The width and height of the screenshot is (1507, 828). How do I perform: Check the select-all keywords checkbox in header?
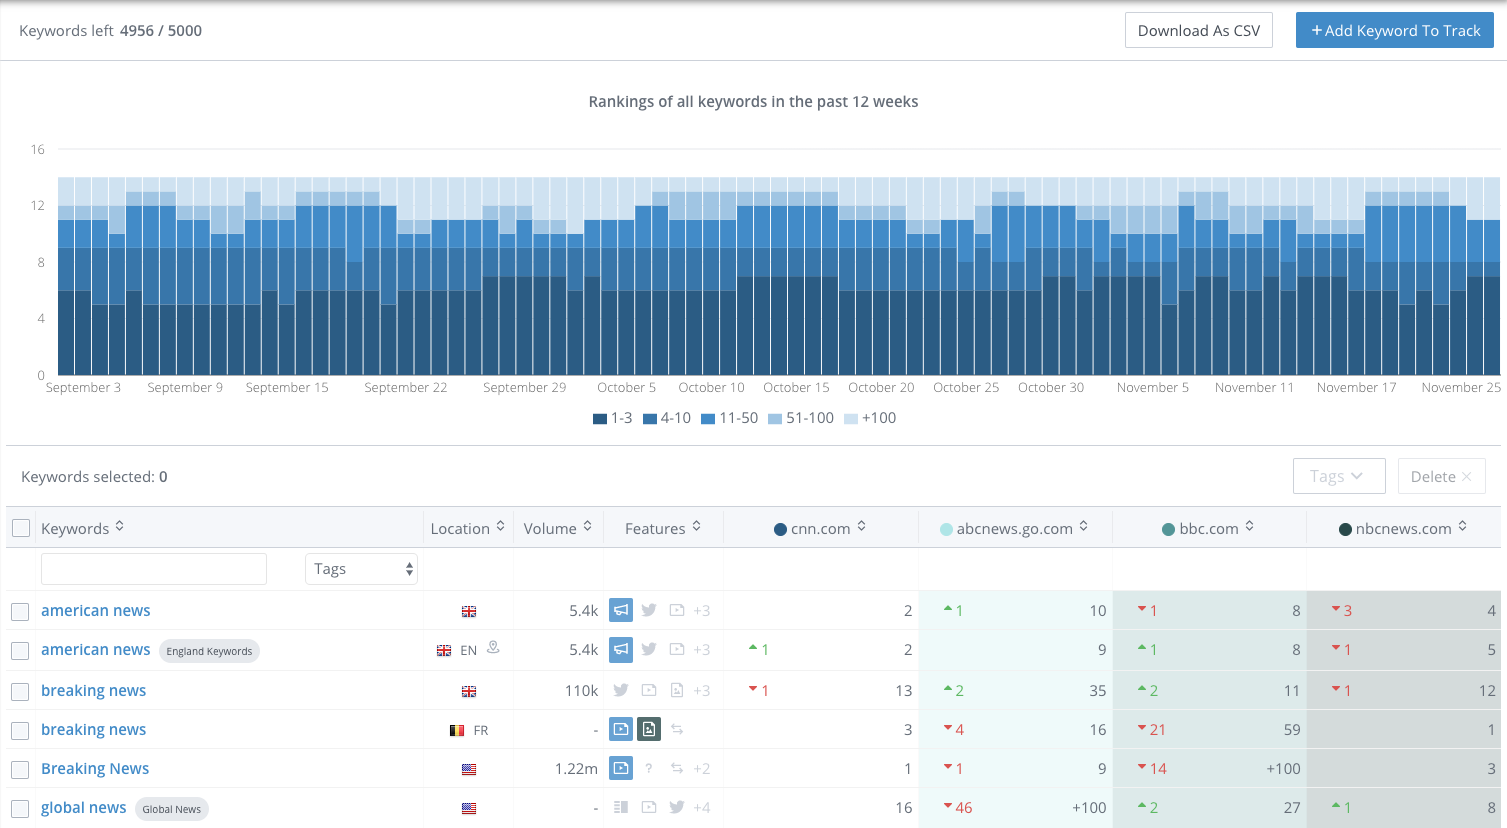21,528
